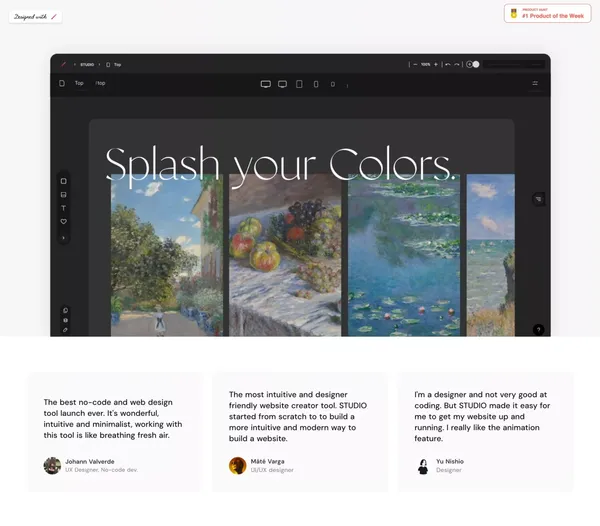Select the small desktop breakpoint icon
This screenshot has width=600, height=526.
(282, 84)
